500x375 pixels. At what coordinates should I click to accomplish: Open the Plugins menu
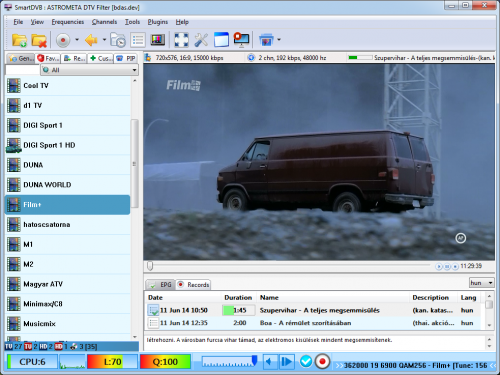coord(158,22)
